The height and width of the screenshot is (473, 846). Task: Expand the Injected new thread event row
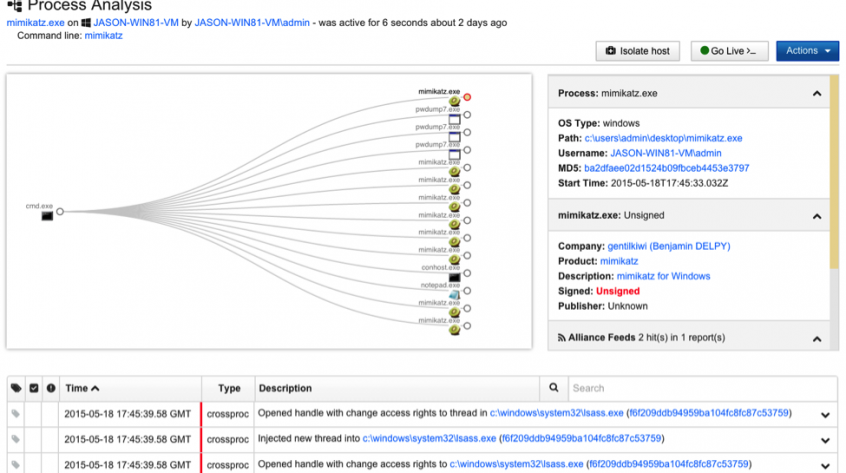pos(825,440)
